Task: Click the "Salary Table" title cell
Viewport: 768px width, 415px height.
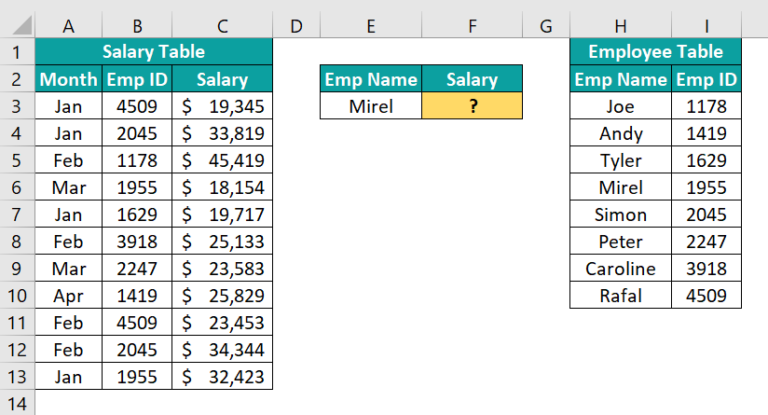Action: (x=154, y=52)
